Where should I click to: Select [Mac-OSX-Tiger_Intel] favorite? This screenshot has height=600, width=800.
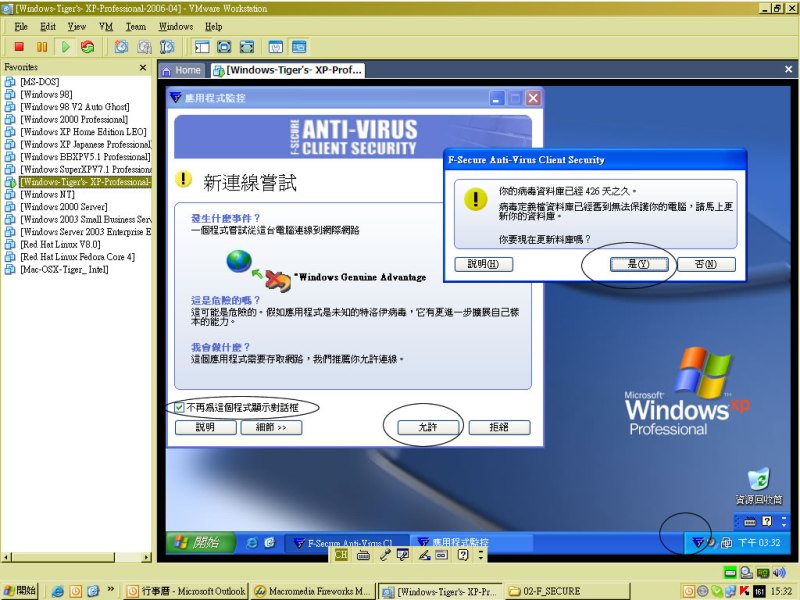[64, 269]
